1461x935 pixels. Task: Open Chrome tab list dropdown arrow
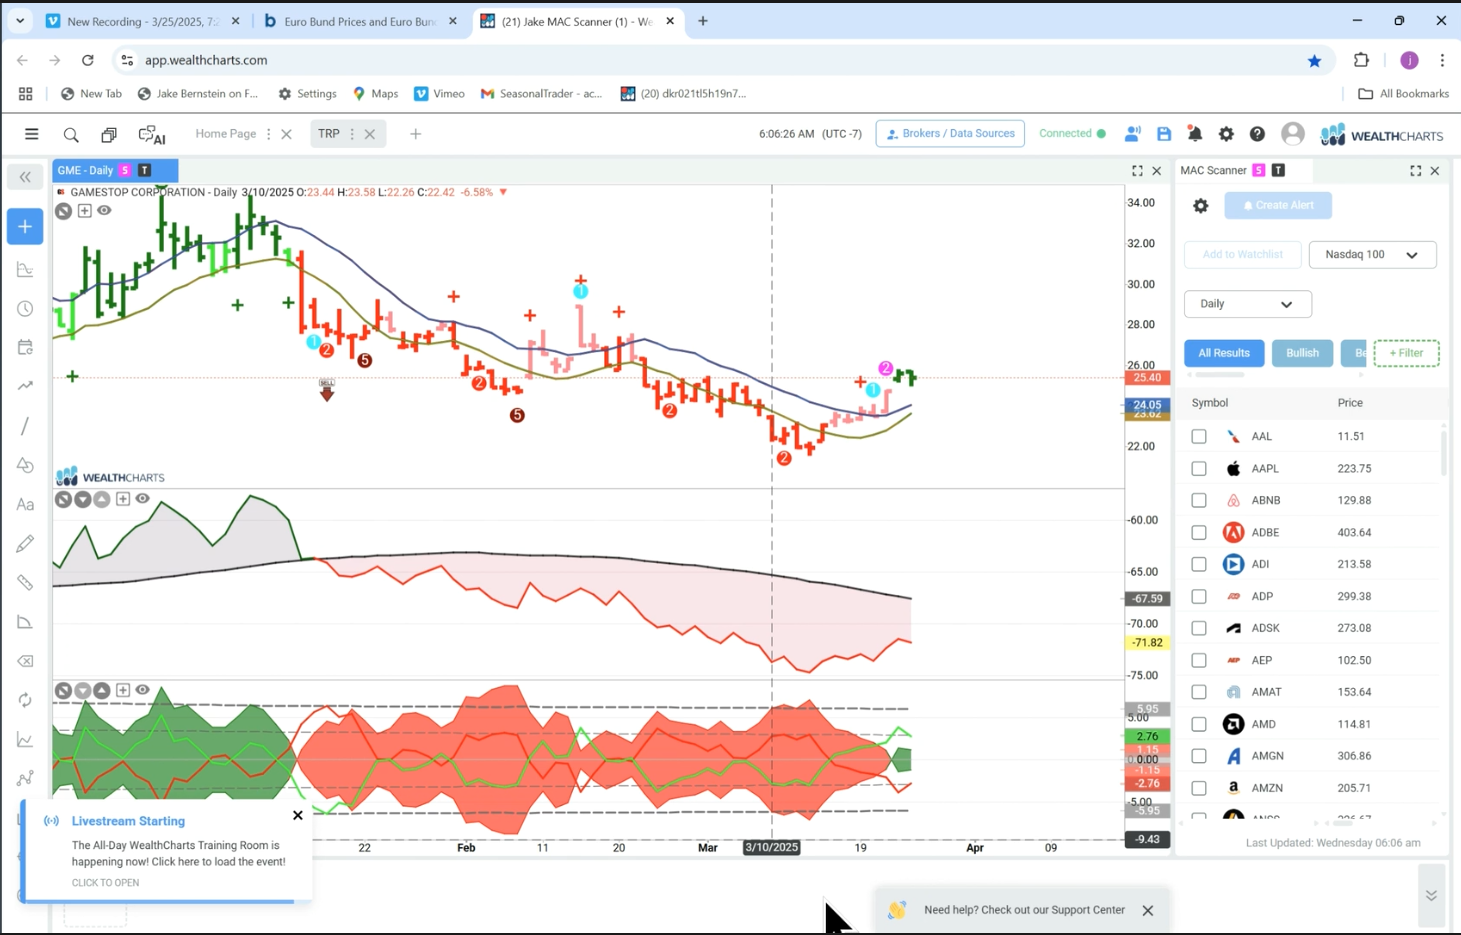pyautogui.click(x=20, y=20)
